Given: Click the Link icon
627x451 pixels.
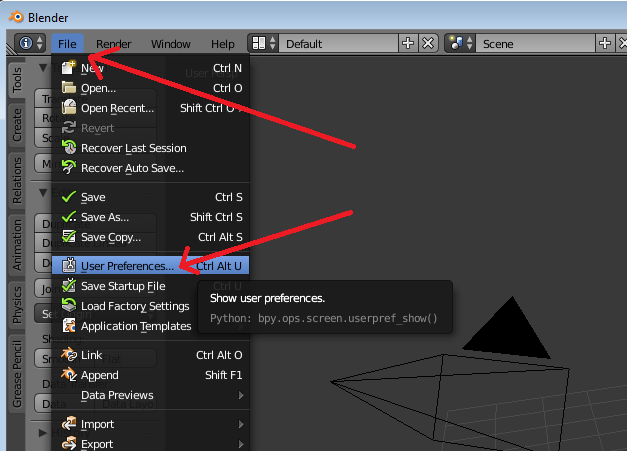Looking at the screenshot, I should point(69,355).
